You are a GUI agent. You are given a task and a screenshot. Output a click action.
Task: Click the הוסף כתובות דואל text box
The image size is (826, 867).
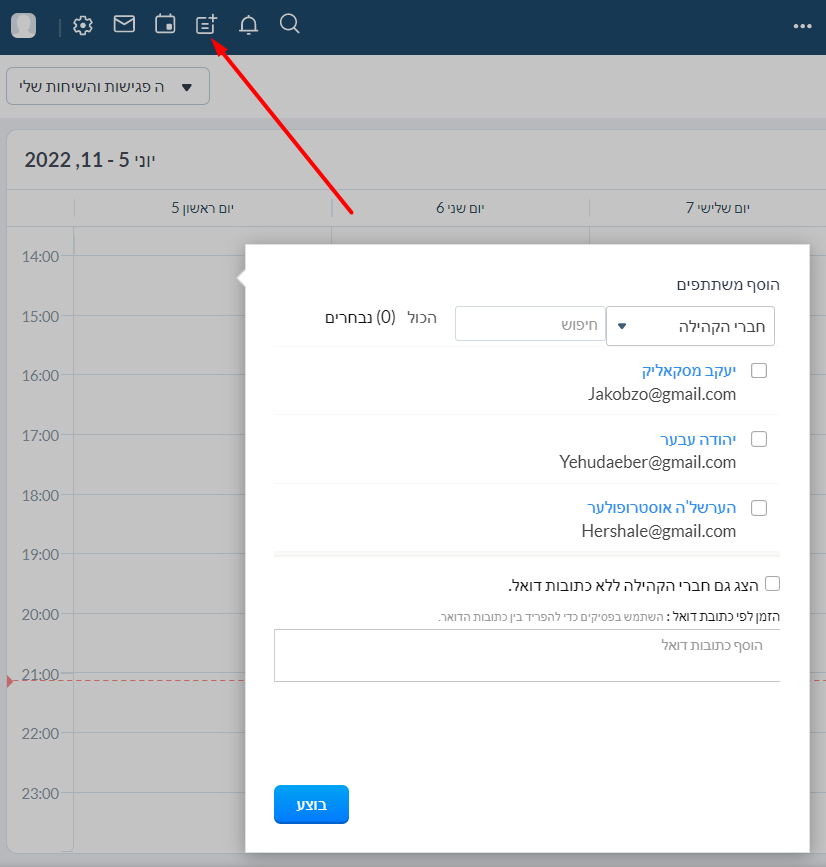click(x=526, y=655)
